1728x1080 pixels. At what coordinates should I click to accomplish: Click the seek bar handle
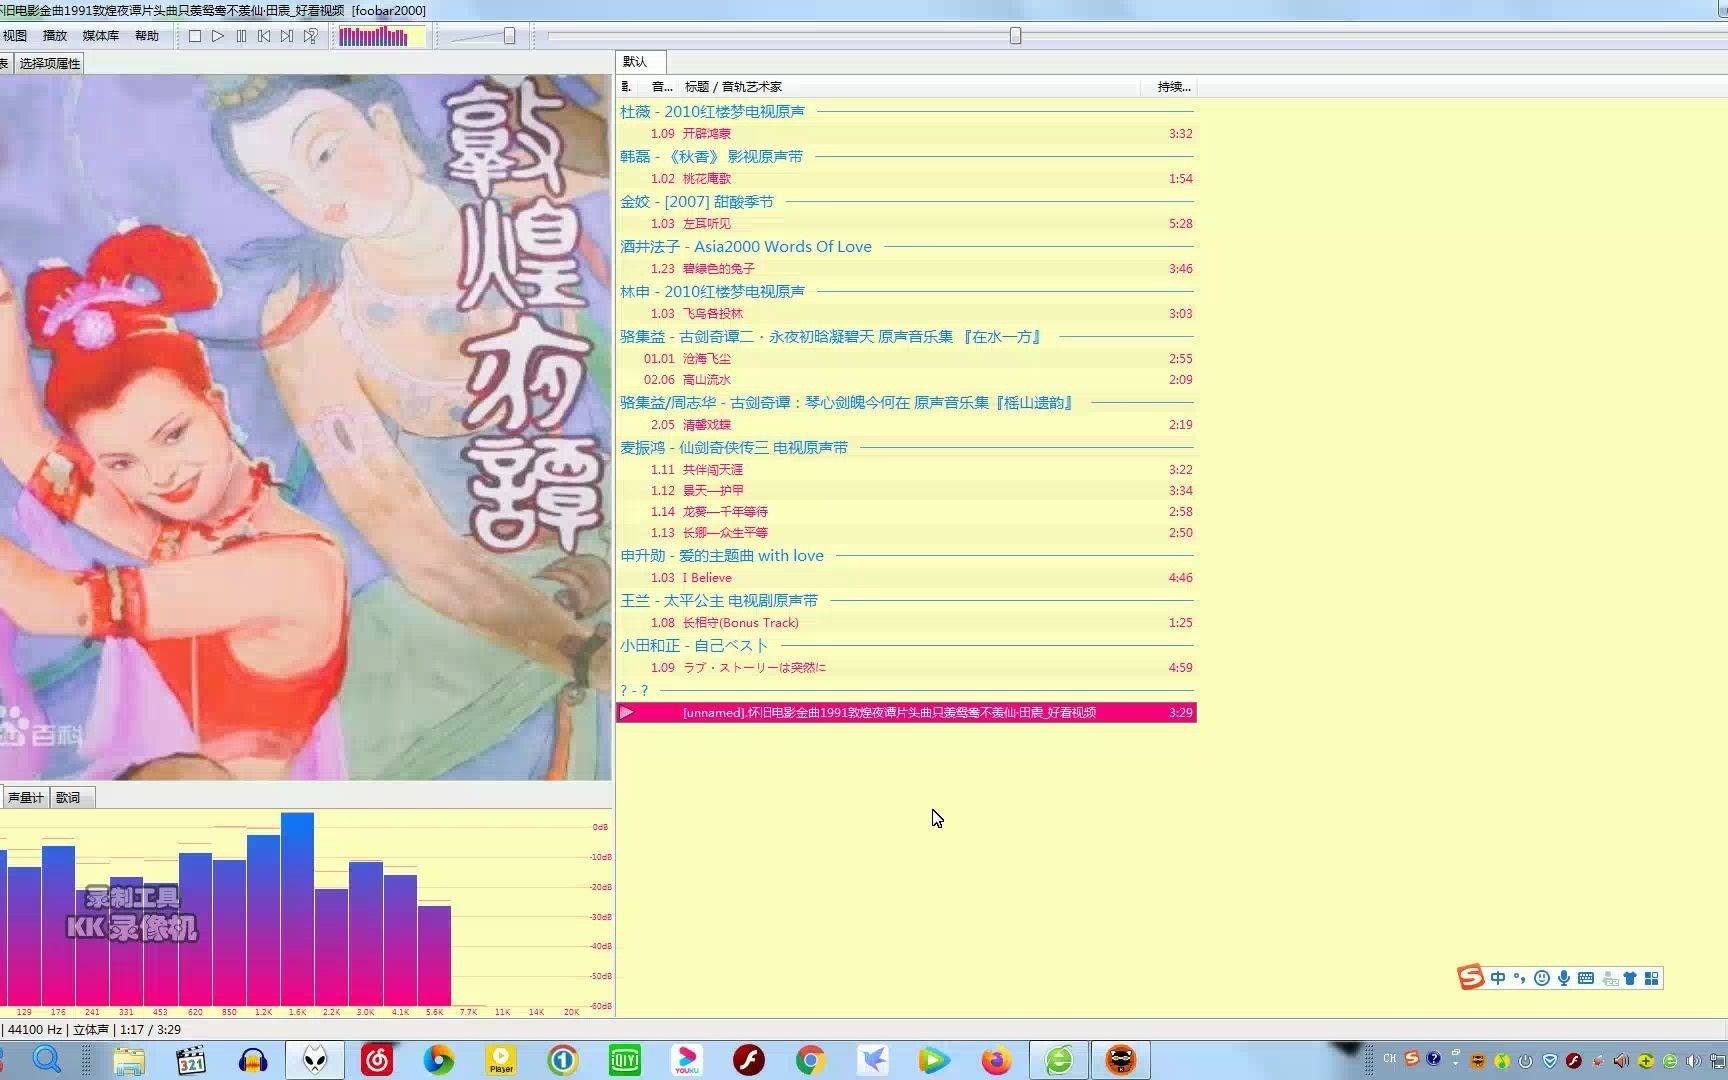click(x=1015, y=36)
